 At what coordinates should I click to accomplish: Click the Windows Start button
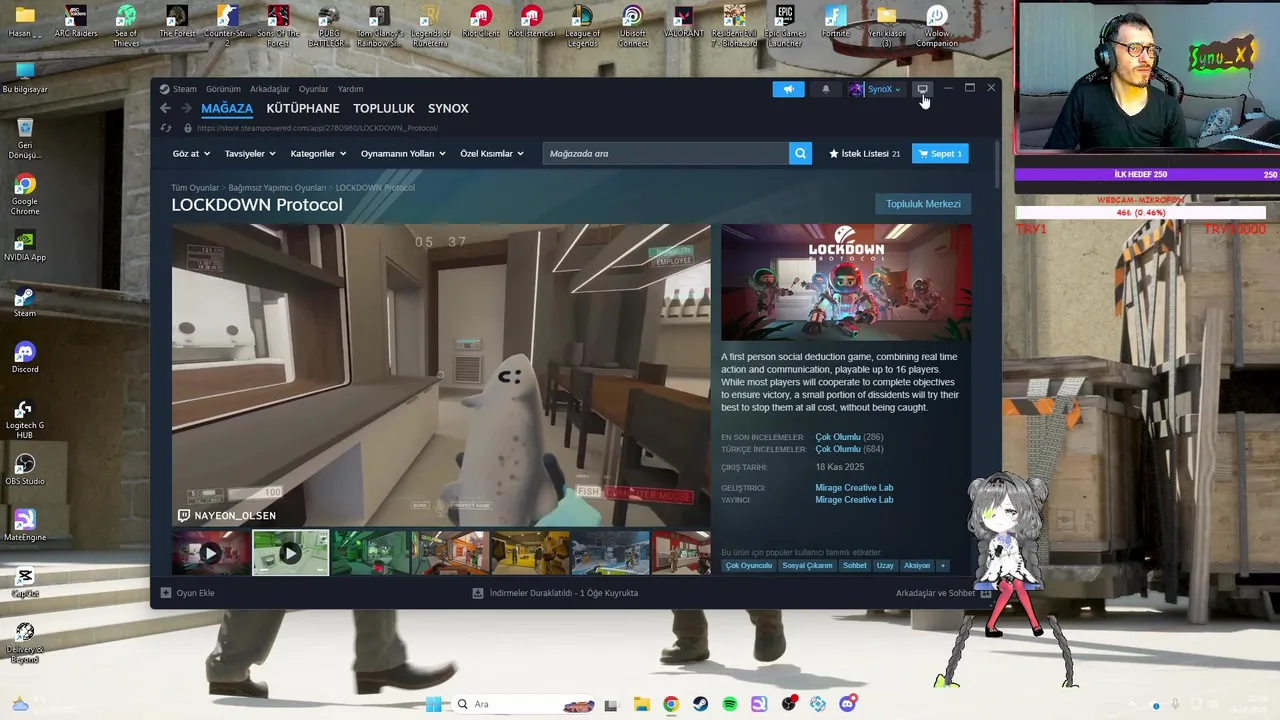[x=434, y=704]
